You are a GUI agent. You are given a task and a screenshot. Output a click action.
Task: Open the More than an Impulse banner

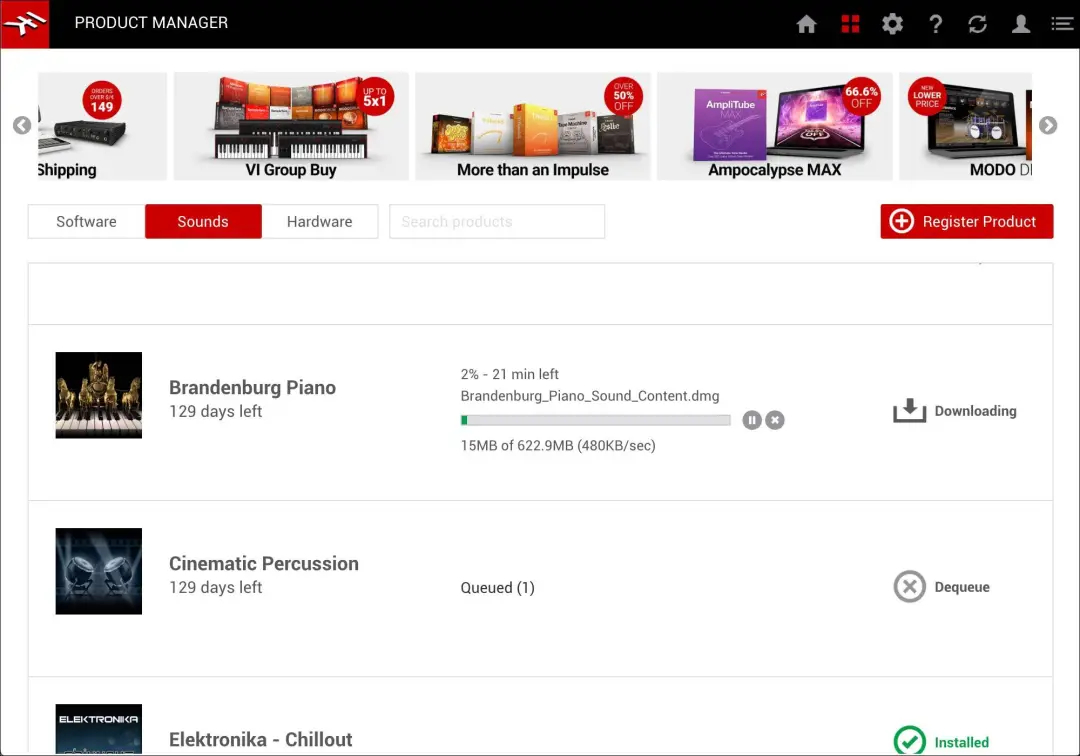pos(532,126)
